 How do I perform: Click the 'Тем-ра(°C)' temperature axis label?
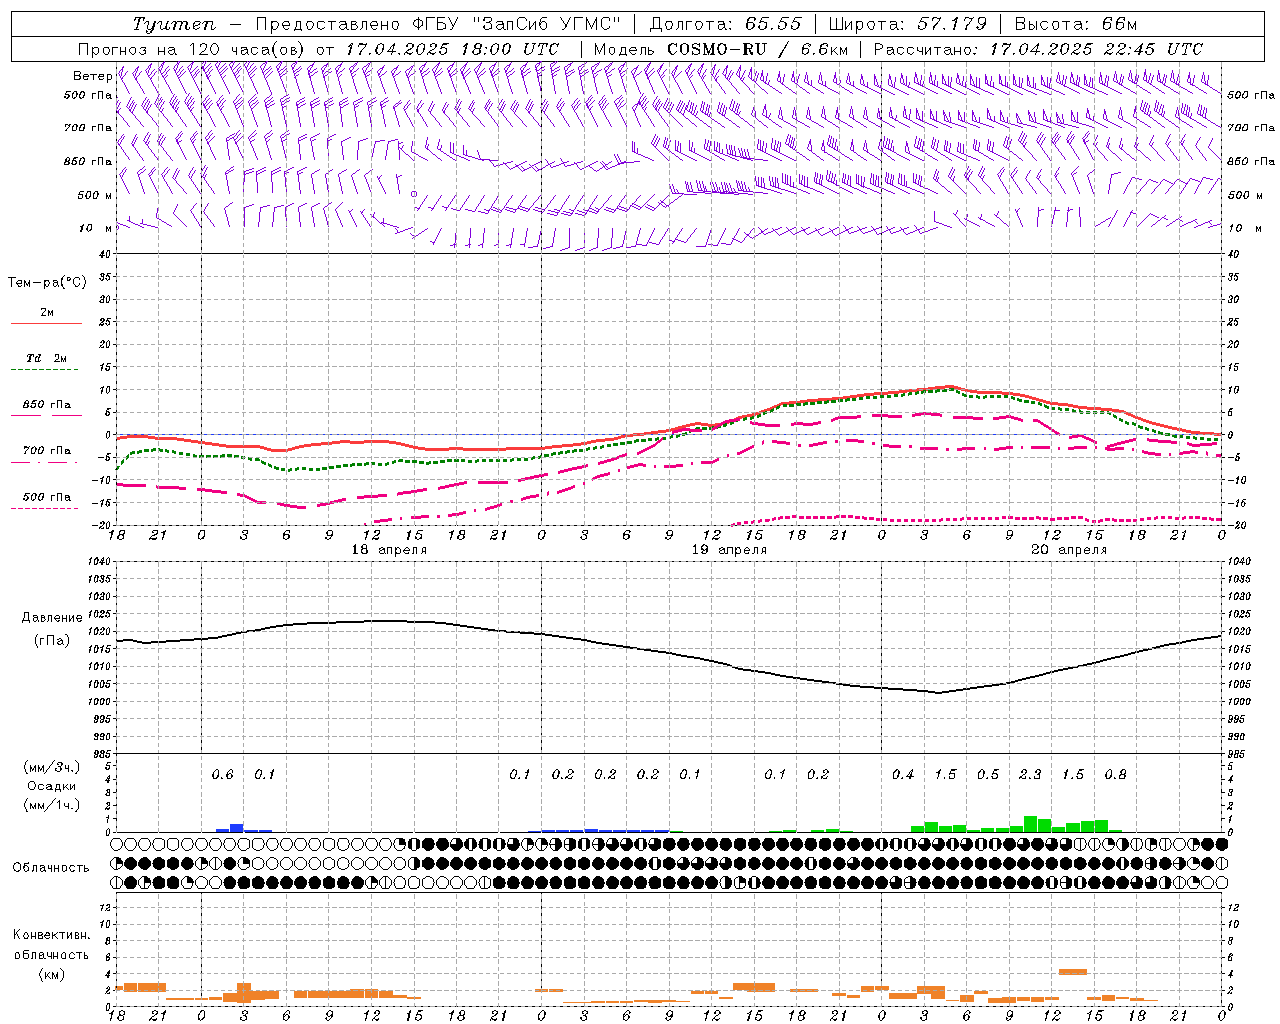[x=47, y=283]
